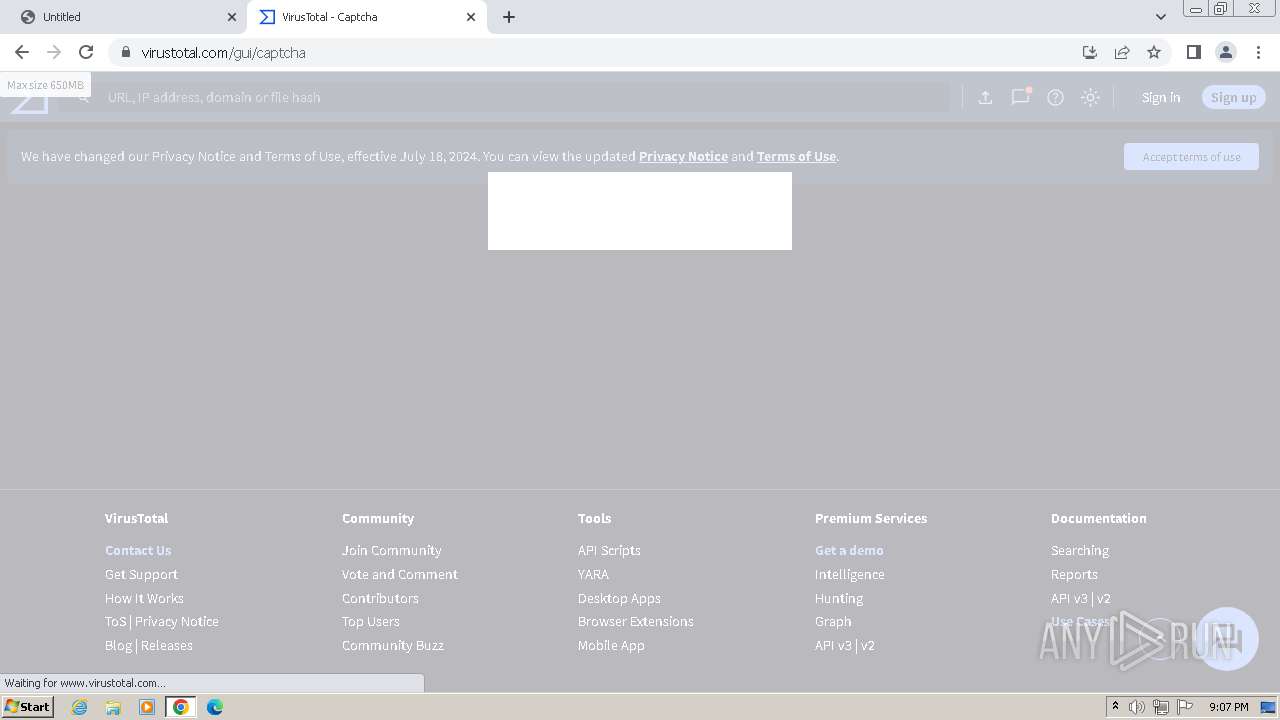Close the VirusTotal - Captcha tab
This screenshot has width=1280, height=720.
[x=471, y=17]
